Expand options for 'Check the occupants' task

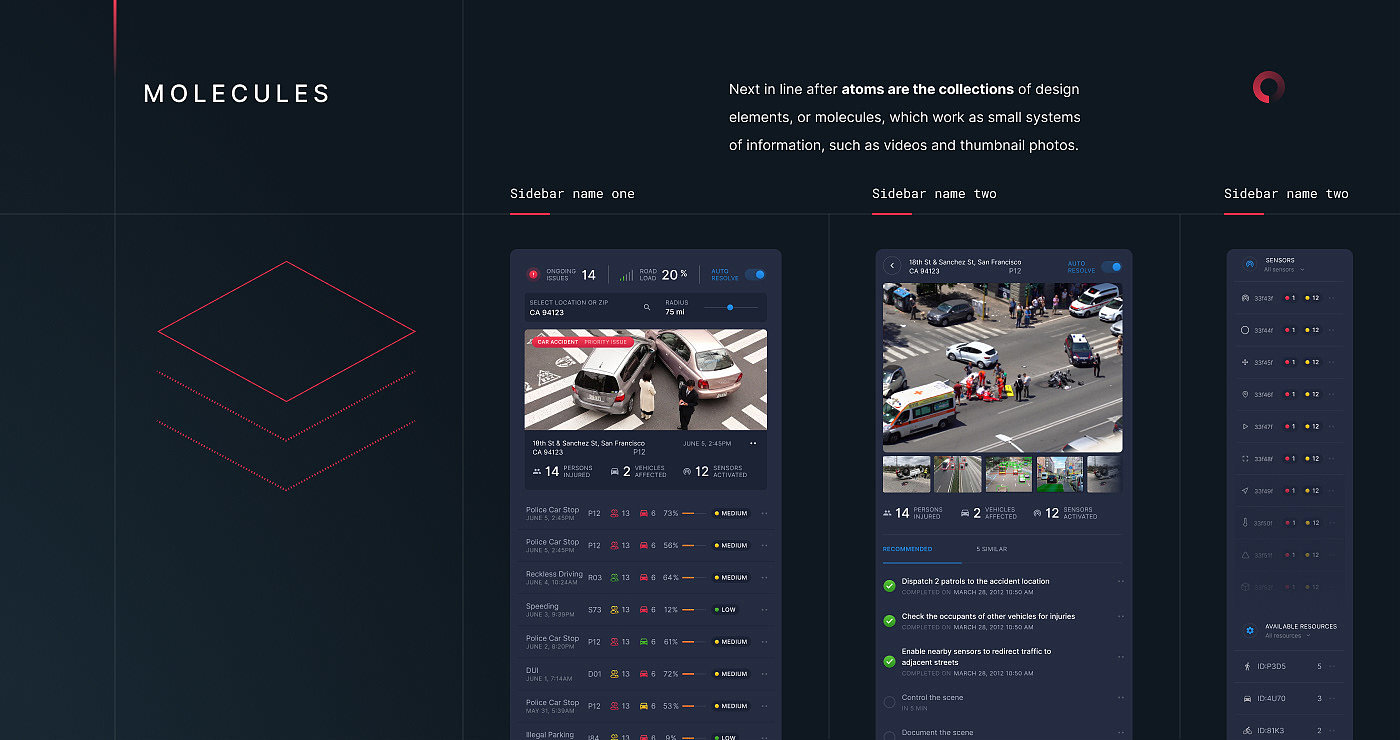[1120, 617]
